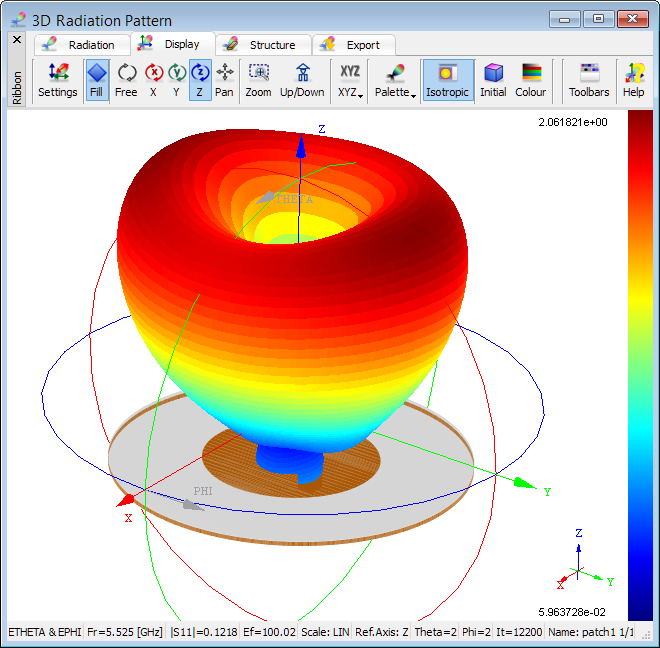Rotate view around X axis

tap(153, 80)
